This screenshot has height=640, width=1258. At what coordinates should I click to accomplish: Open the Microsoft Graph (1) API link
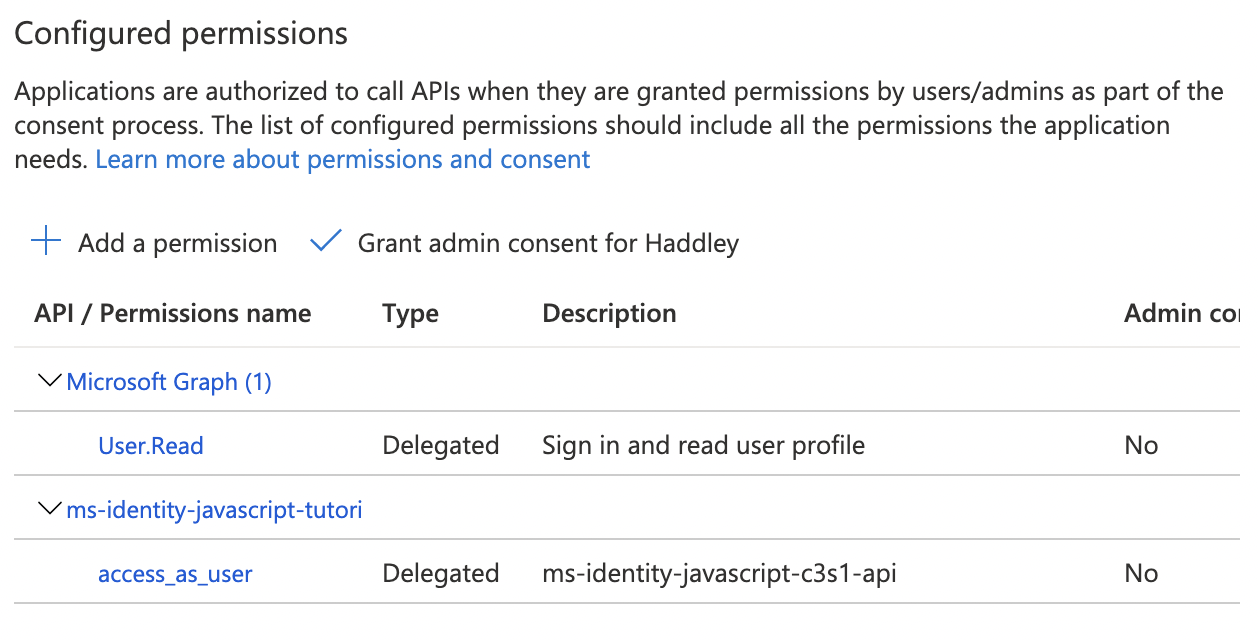click(x=169, y=382)
